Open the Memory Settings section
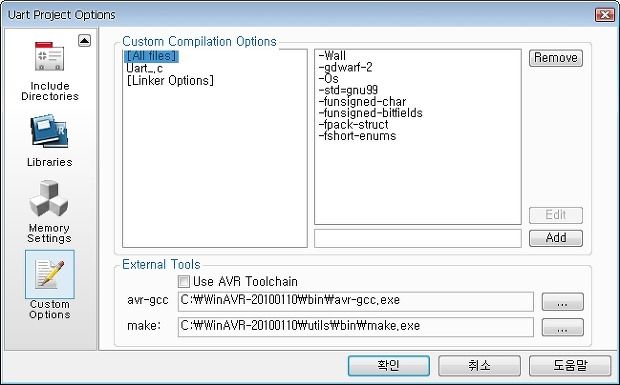Image resolution: width=620 pixels, height=385 pixels. coord(49,211)
